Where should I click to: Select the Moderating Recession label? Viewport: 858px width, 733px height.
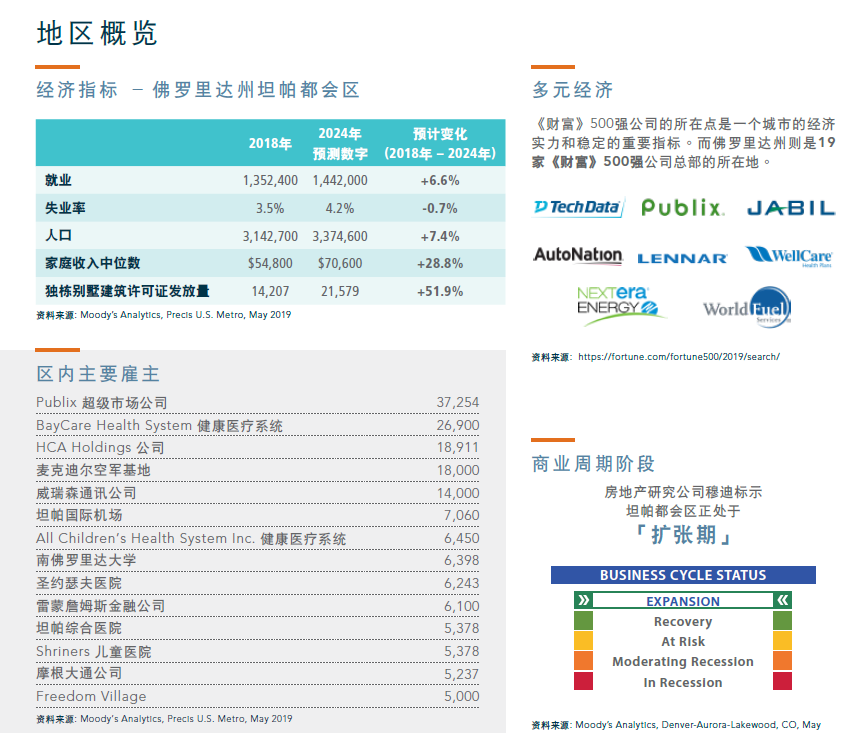click(x=683, y=662)
